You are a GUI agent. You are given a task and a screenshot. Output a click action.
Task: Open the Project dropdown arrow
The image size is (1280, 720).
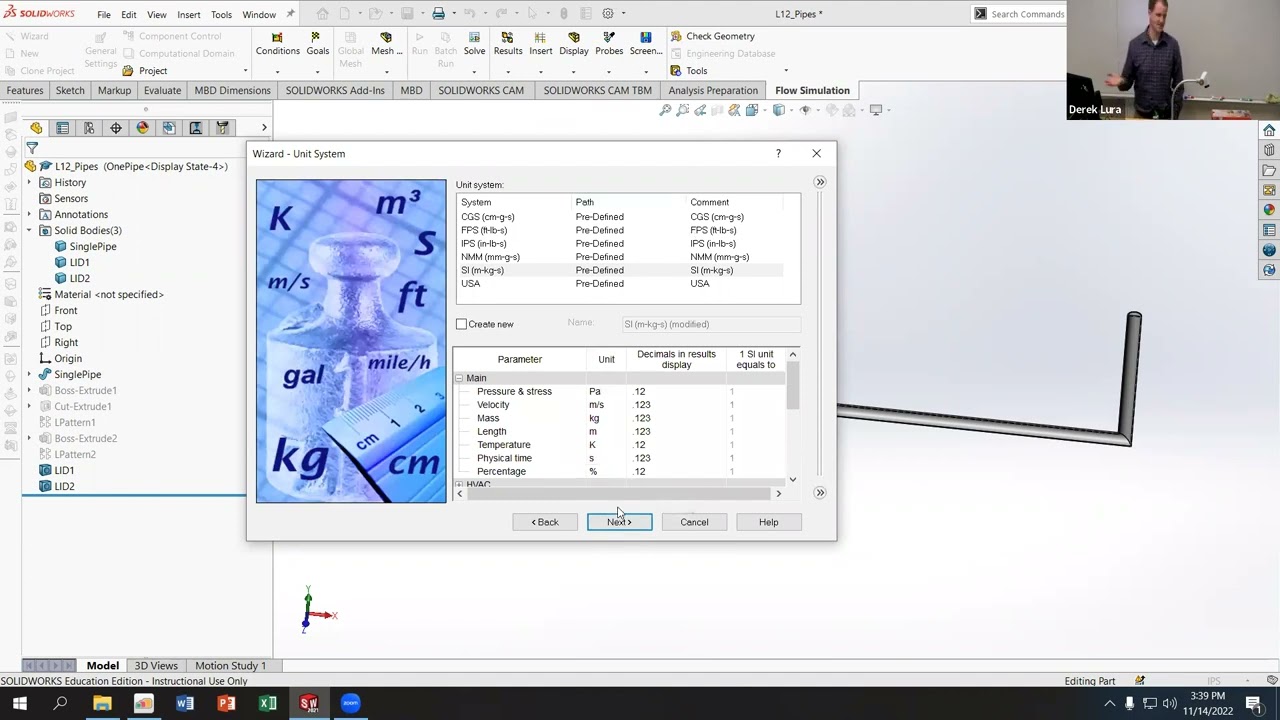coord(245,71)
